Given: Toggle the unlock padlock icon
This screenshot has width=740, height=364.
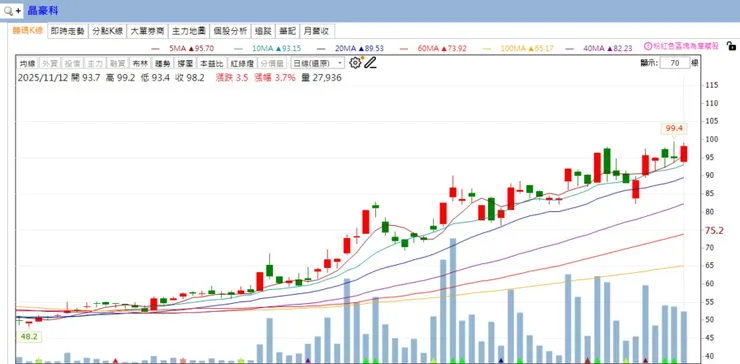Looking at the screenshot, I should [x=731, y=46].
